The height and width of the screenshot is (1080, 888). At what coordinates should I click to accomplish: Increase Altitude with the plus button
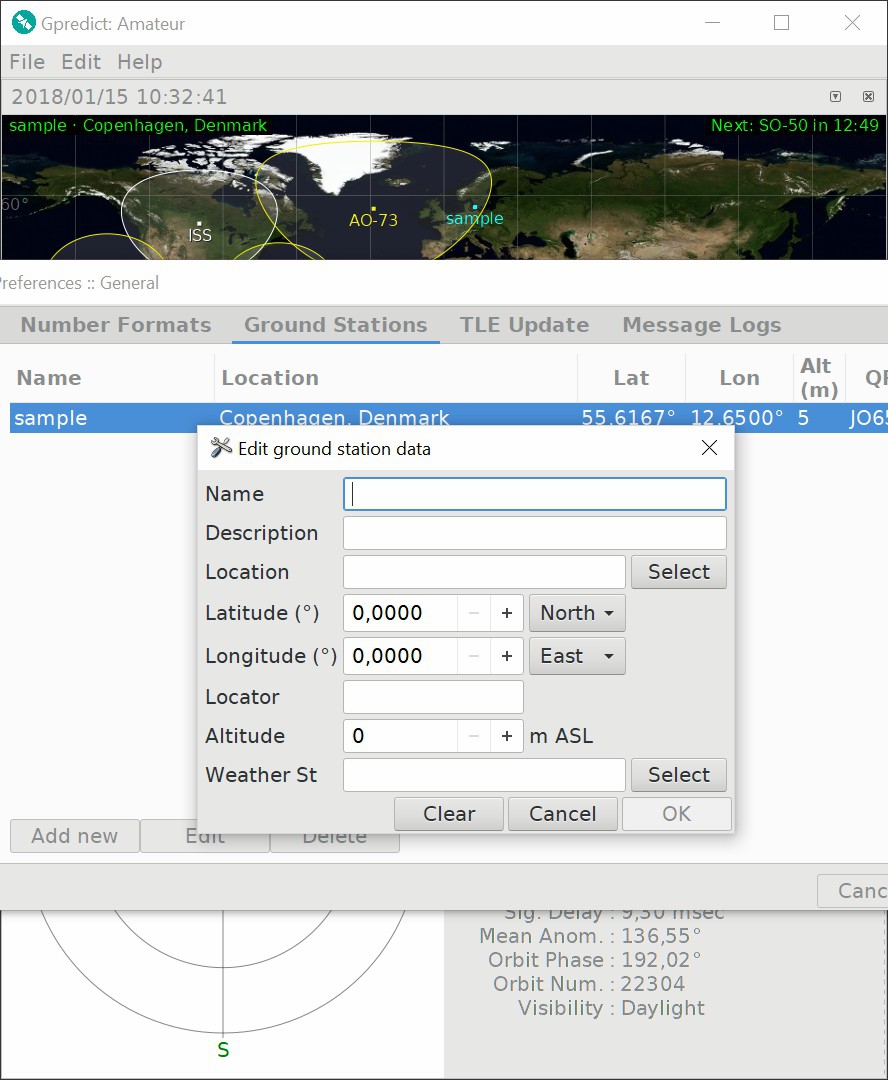pyautogui.click(x=507, y=736)
